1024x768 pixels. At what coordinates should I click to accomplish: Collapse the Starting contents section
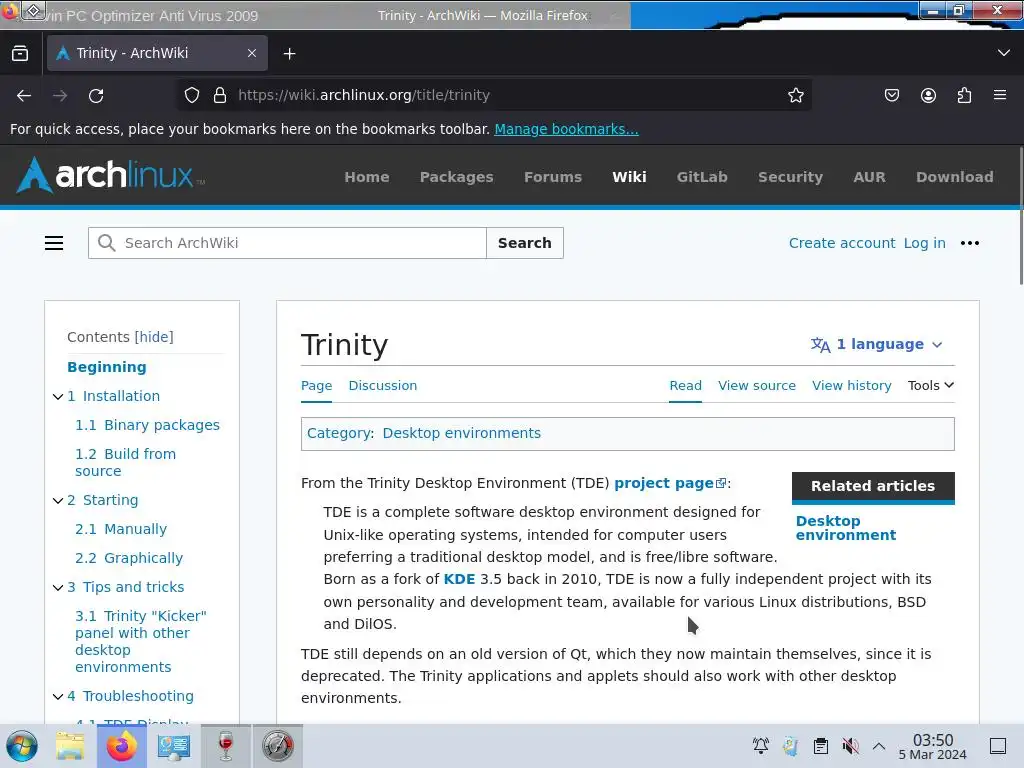[x=58, y=500]
